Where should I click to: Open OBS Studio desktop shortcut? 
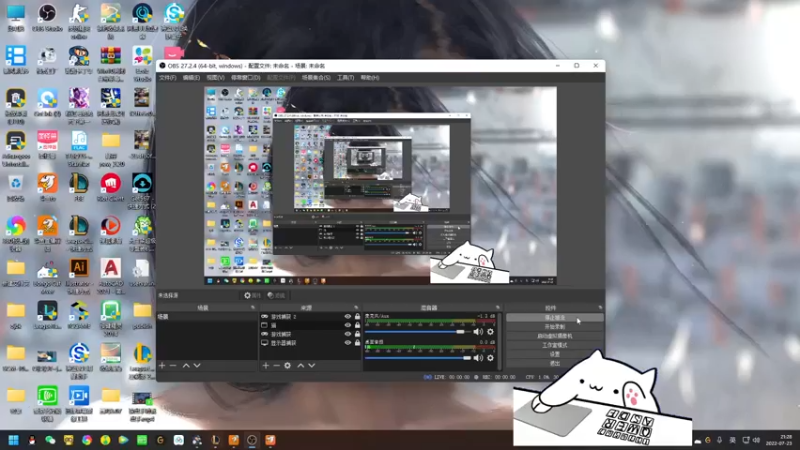tap(47, 18)
